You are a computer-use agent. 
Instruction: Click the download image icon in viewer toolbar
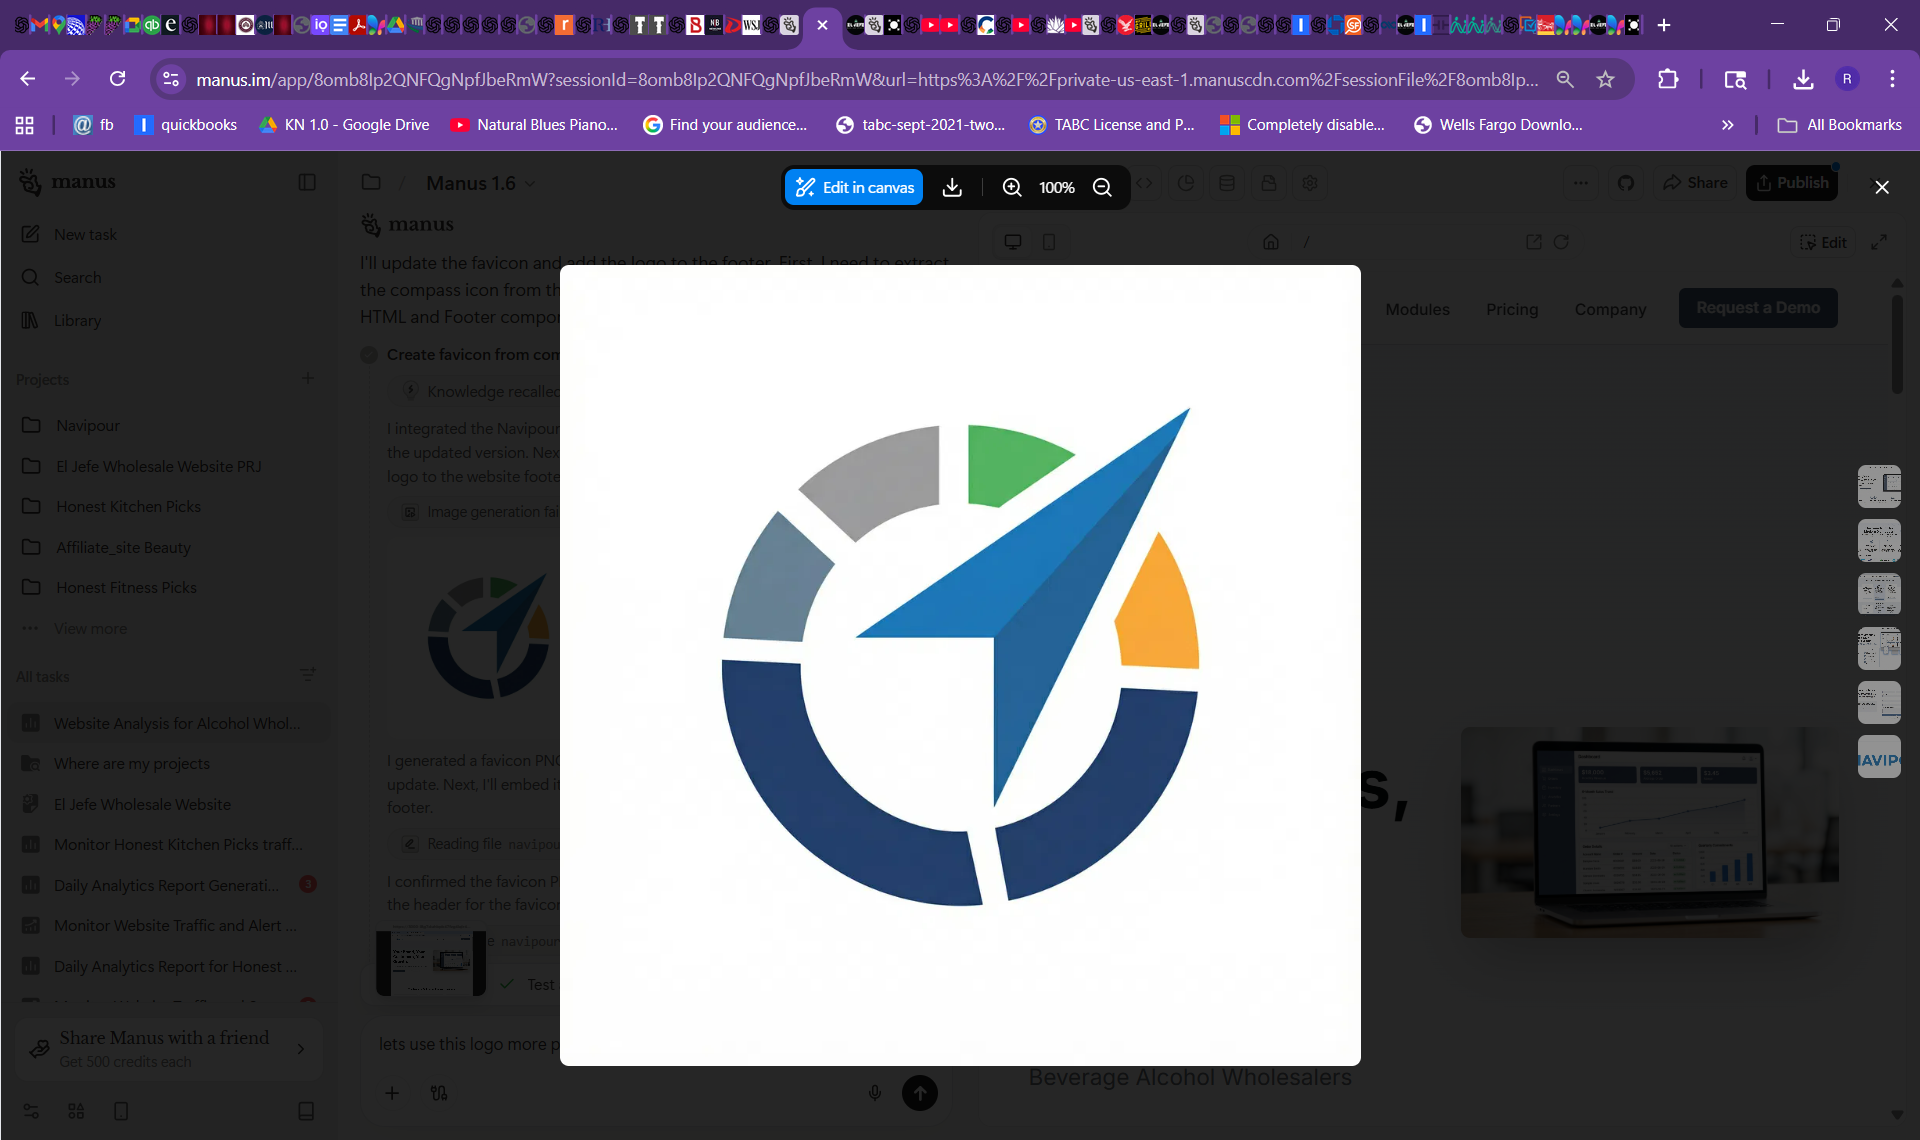click(952, 187)
